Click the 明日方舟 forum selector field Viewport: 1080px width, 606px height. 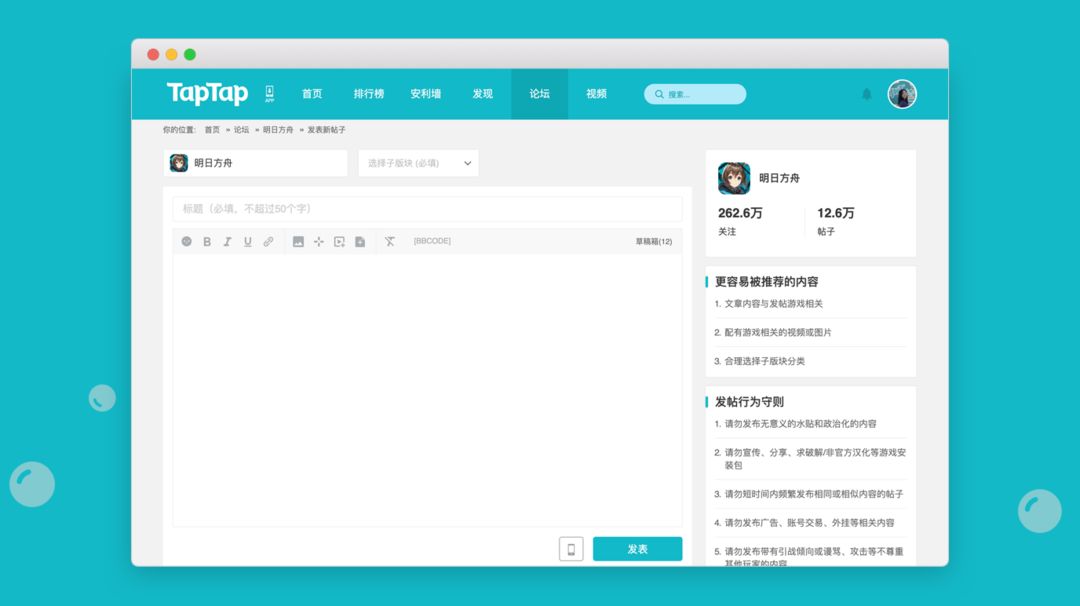pyautogui.click(x=256, y=163)
